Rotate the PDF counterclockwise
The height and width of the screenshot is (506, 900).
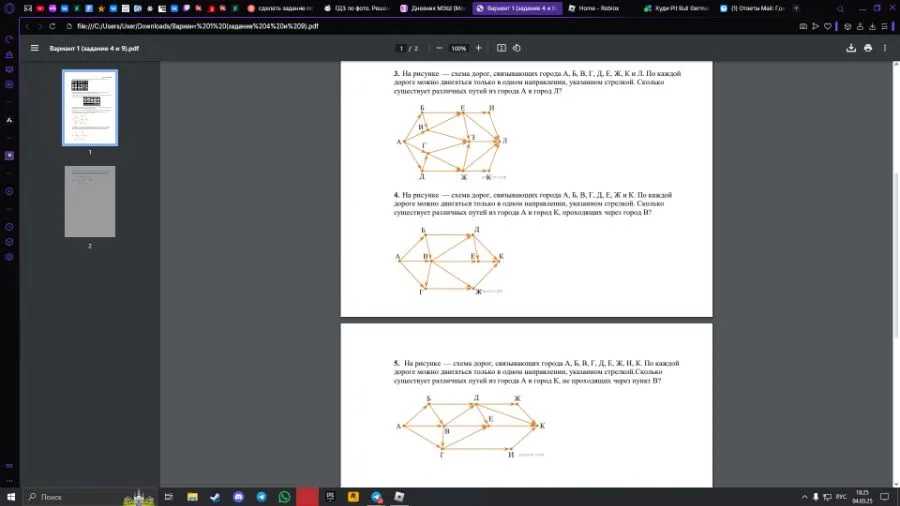(x=517, y=48)
